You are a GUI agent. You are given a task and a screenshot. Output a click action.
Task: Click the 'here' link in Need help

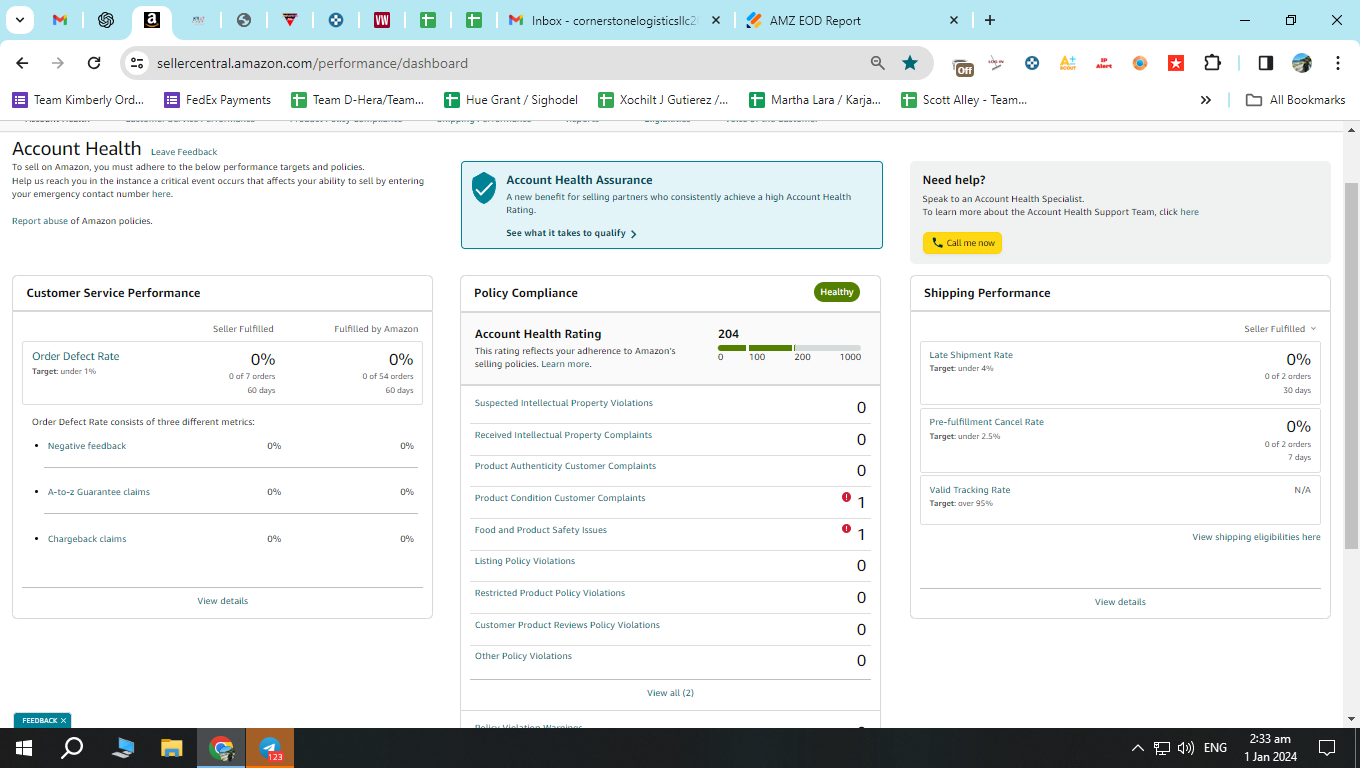[x=1189, y=212]
